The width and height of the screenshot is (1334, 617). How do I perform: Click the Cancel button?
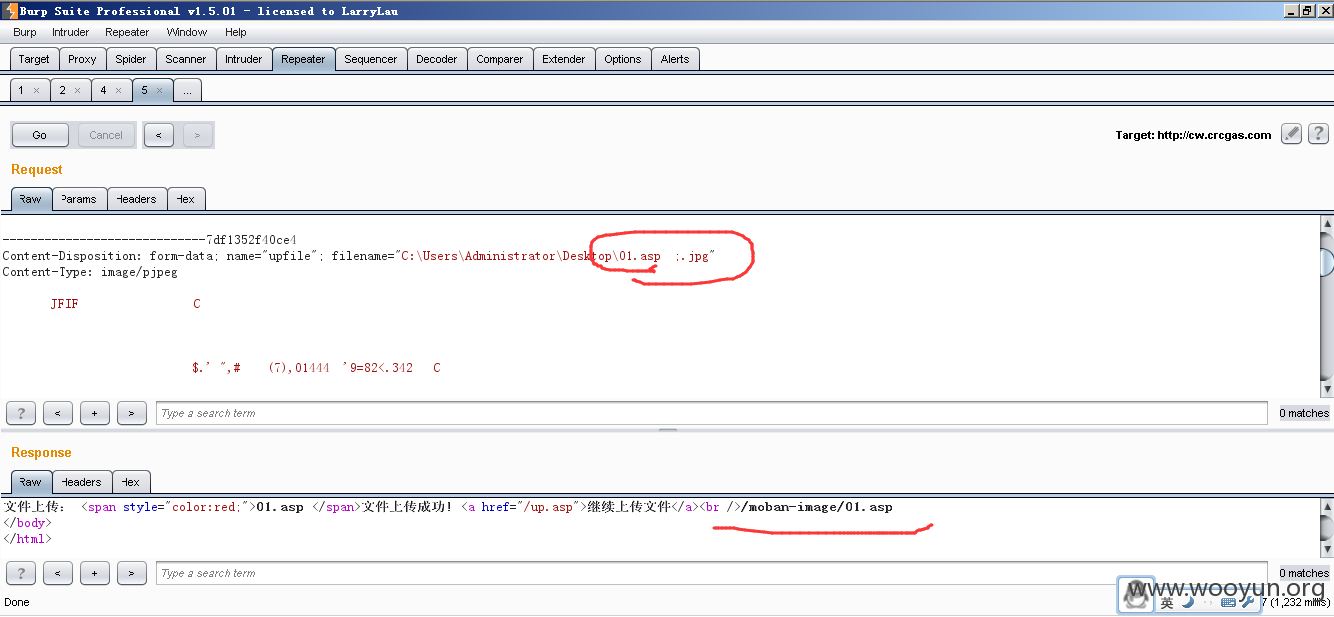tap(106, 135)
